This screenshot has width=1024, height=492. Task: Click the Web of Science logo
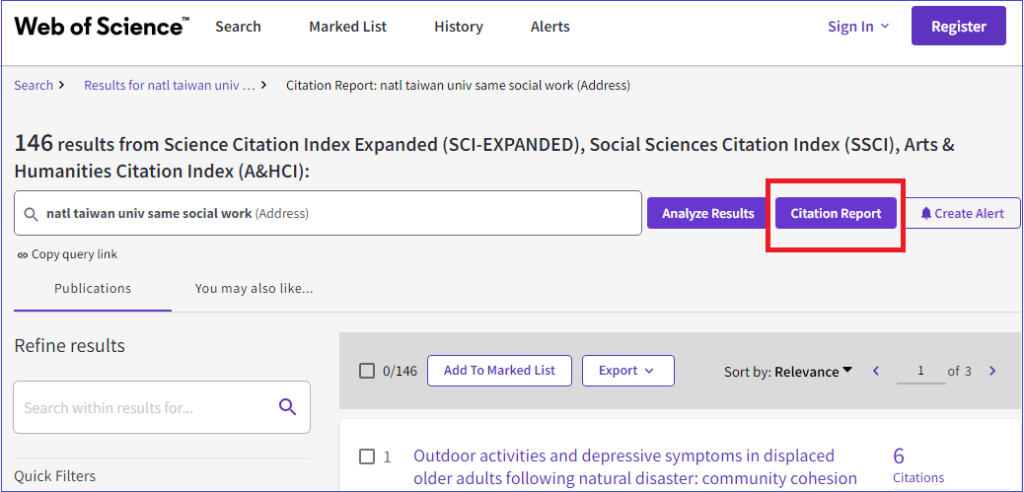tap(102, 26)
